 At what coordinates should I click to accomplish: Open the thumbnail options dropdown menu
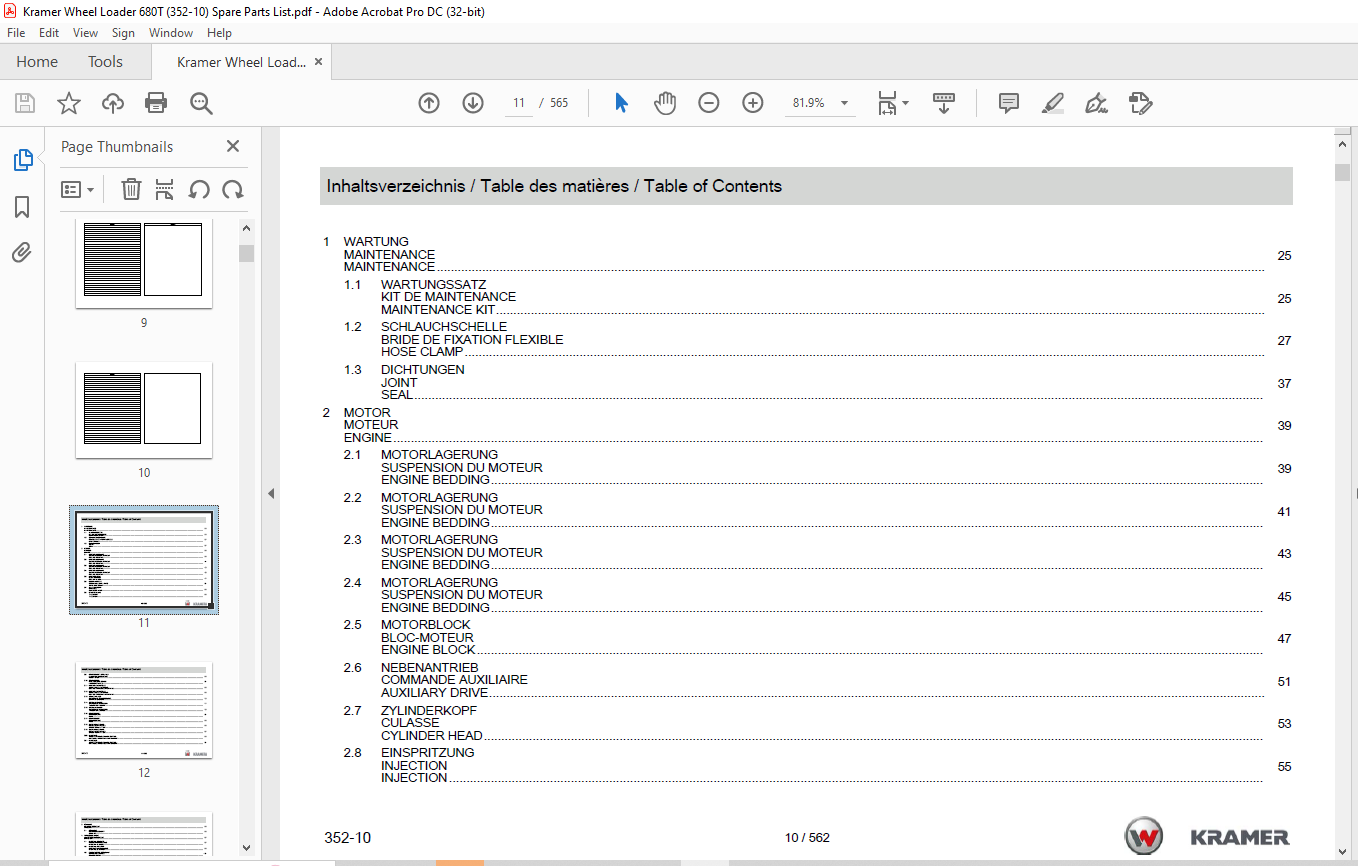tap(77, 189)
